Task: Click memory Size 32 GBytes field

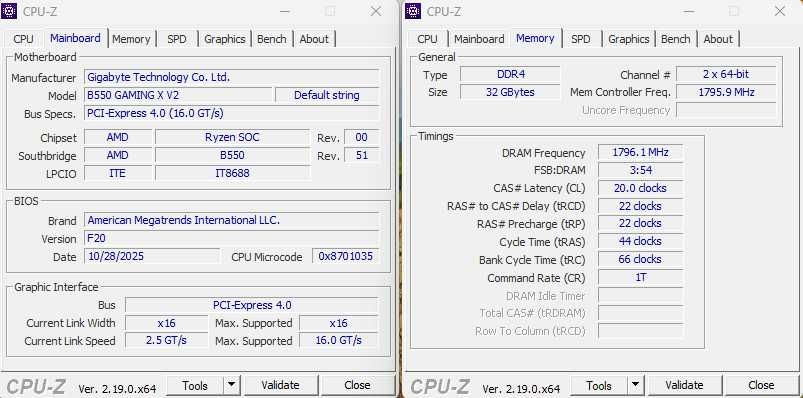Action: click(510, 92)
